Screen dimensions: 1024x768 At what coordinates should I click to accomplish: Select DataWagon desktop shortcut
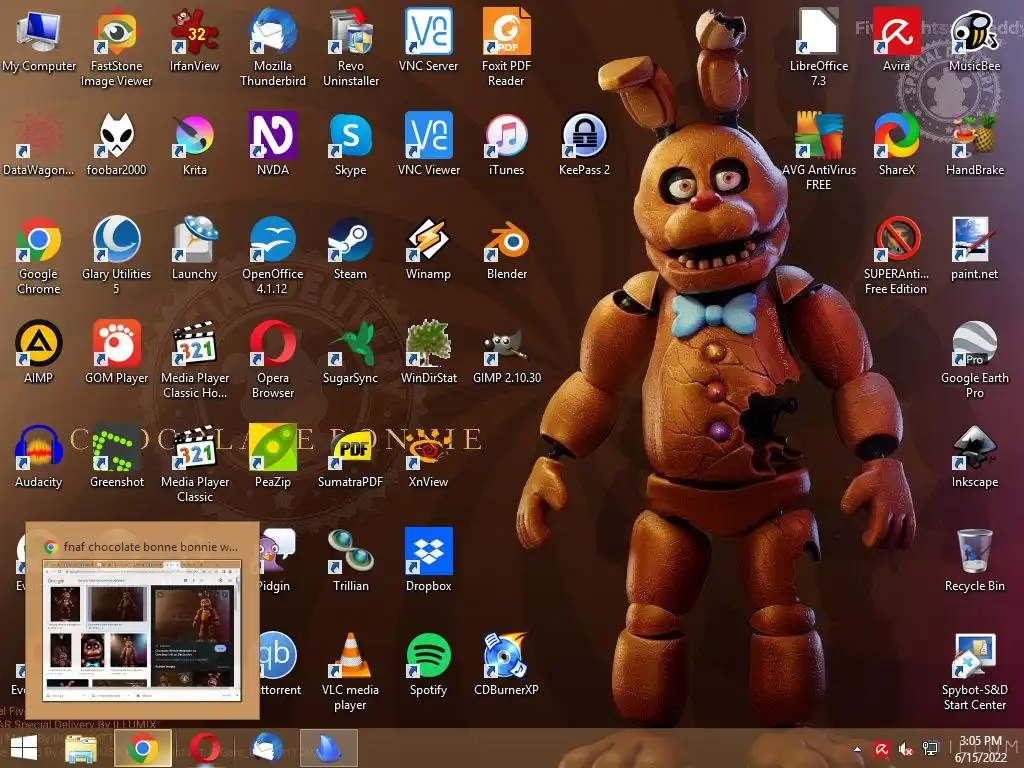[39, 145]
